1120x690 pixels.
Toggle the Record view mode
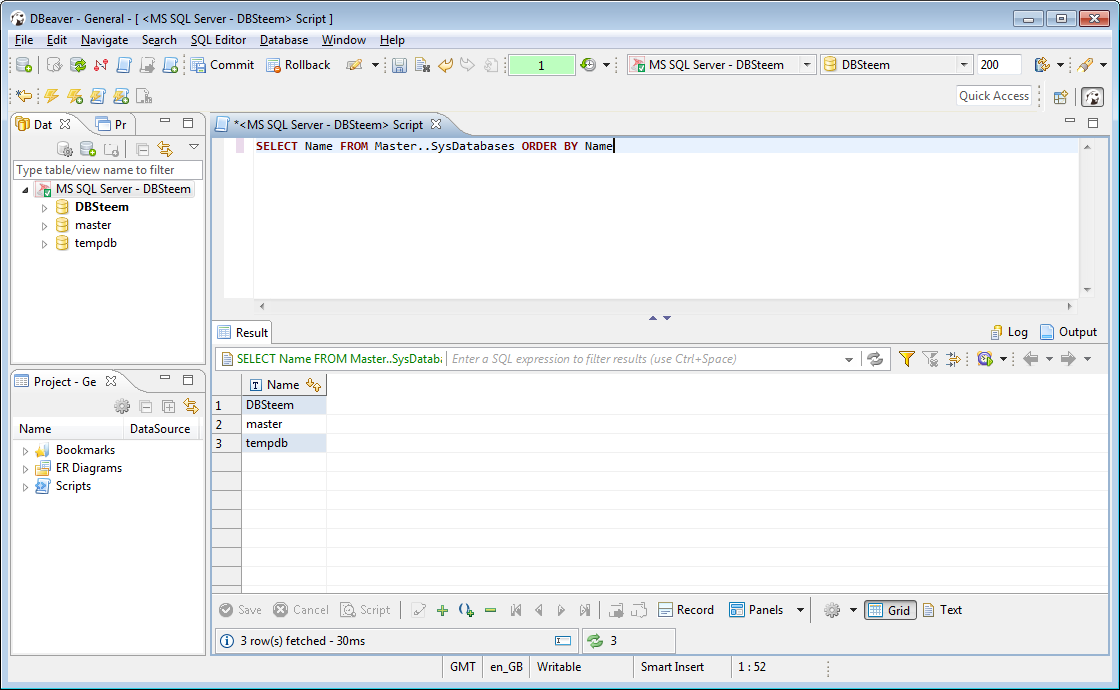click(x=686, y=610)
